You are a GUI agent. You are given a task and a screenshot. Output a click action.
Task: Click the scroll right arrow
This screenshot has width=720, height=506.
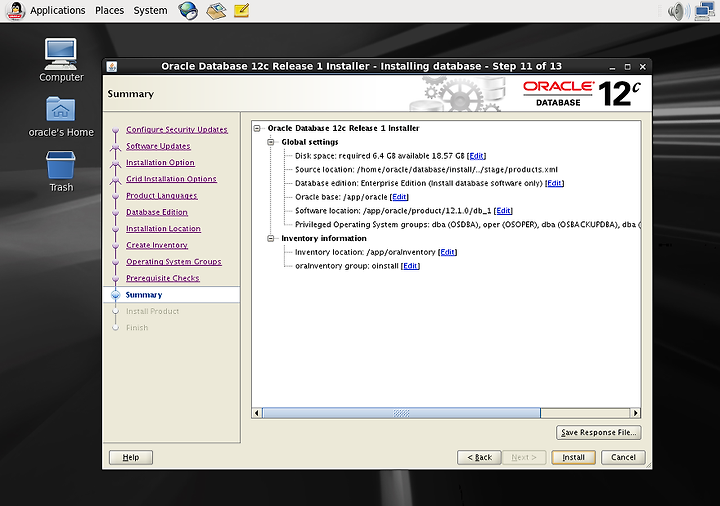pos(636,413)
